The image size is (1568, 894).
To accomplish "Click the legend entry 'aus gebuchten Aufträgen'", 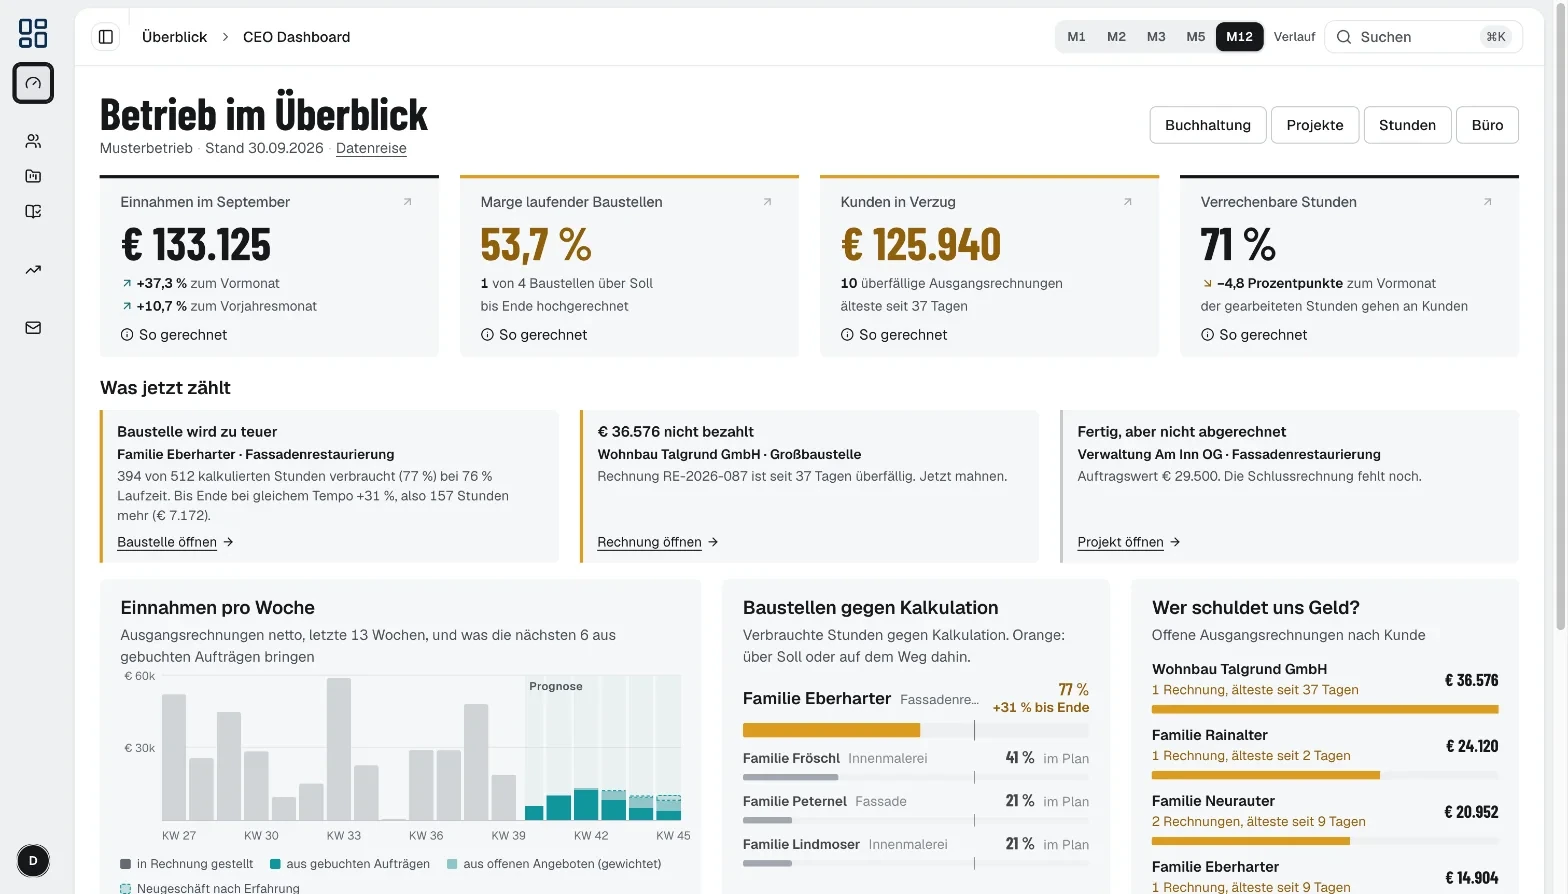I will click(350, 864).
